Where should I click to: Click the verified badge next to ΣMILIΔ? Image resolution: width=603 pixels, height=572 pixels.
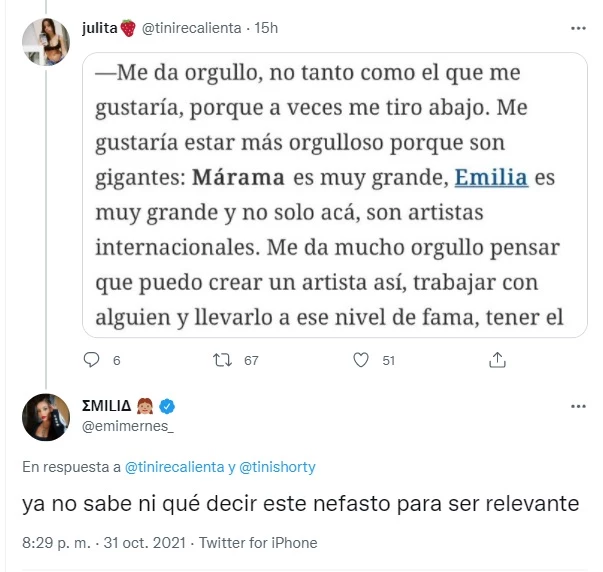click(x=169, y=407)
